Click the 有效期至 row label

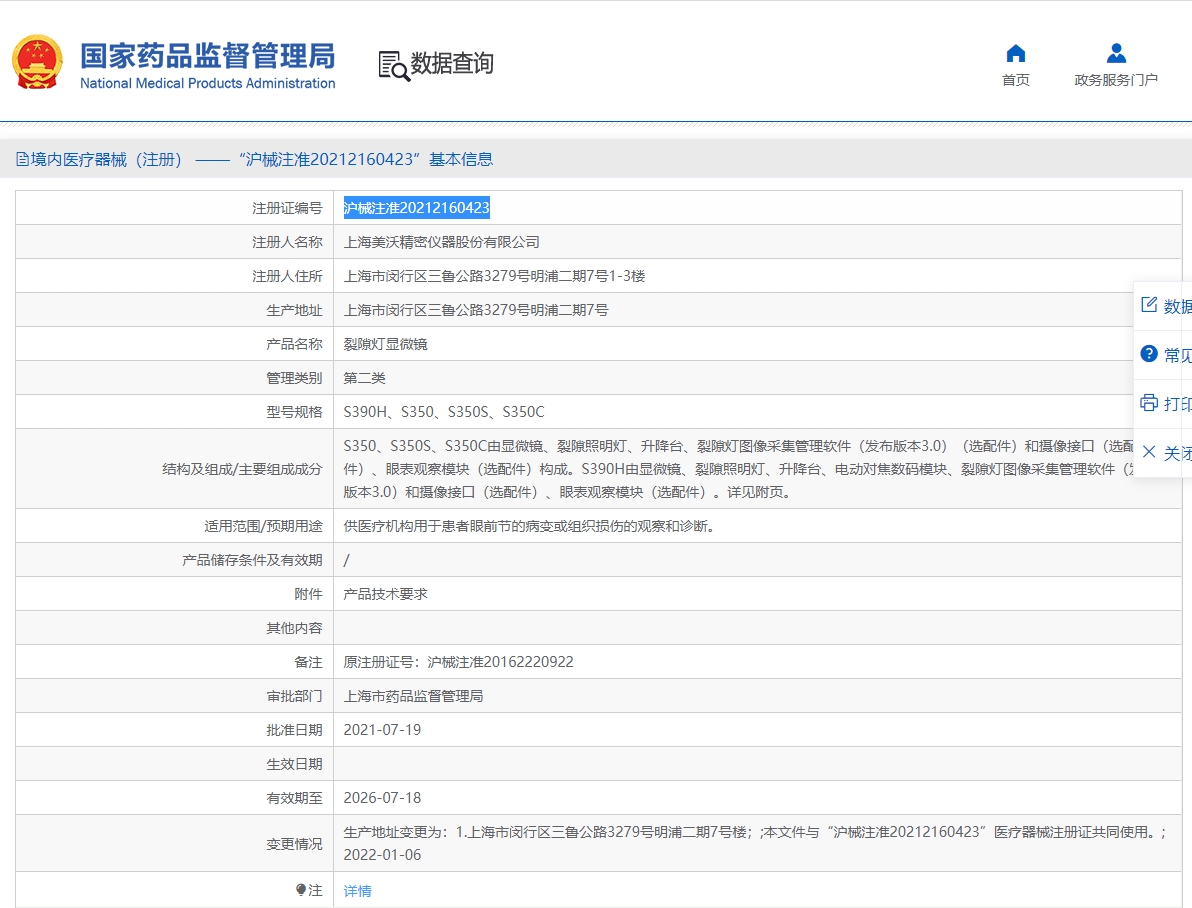[x=294, y=798]
